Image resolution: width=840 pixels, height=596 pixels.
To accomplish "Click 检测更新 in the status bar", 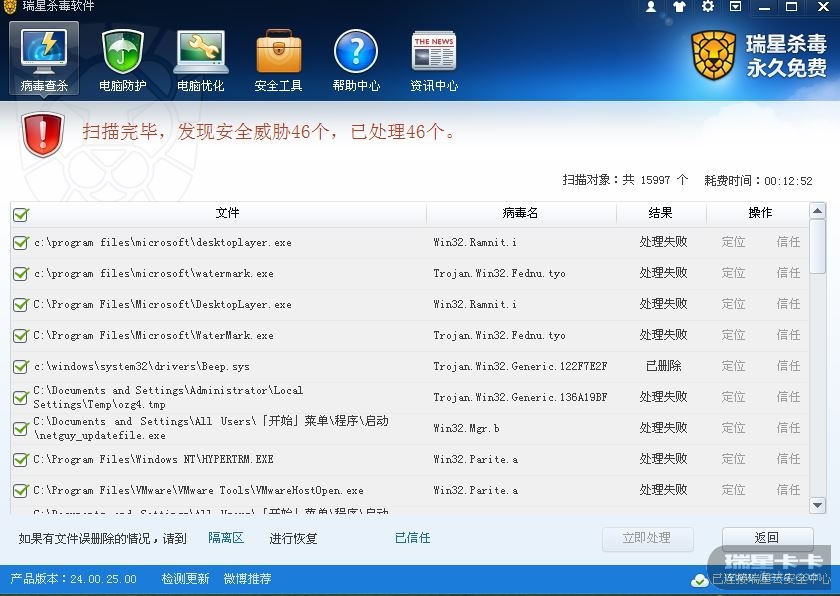I will tap(185, 579).
